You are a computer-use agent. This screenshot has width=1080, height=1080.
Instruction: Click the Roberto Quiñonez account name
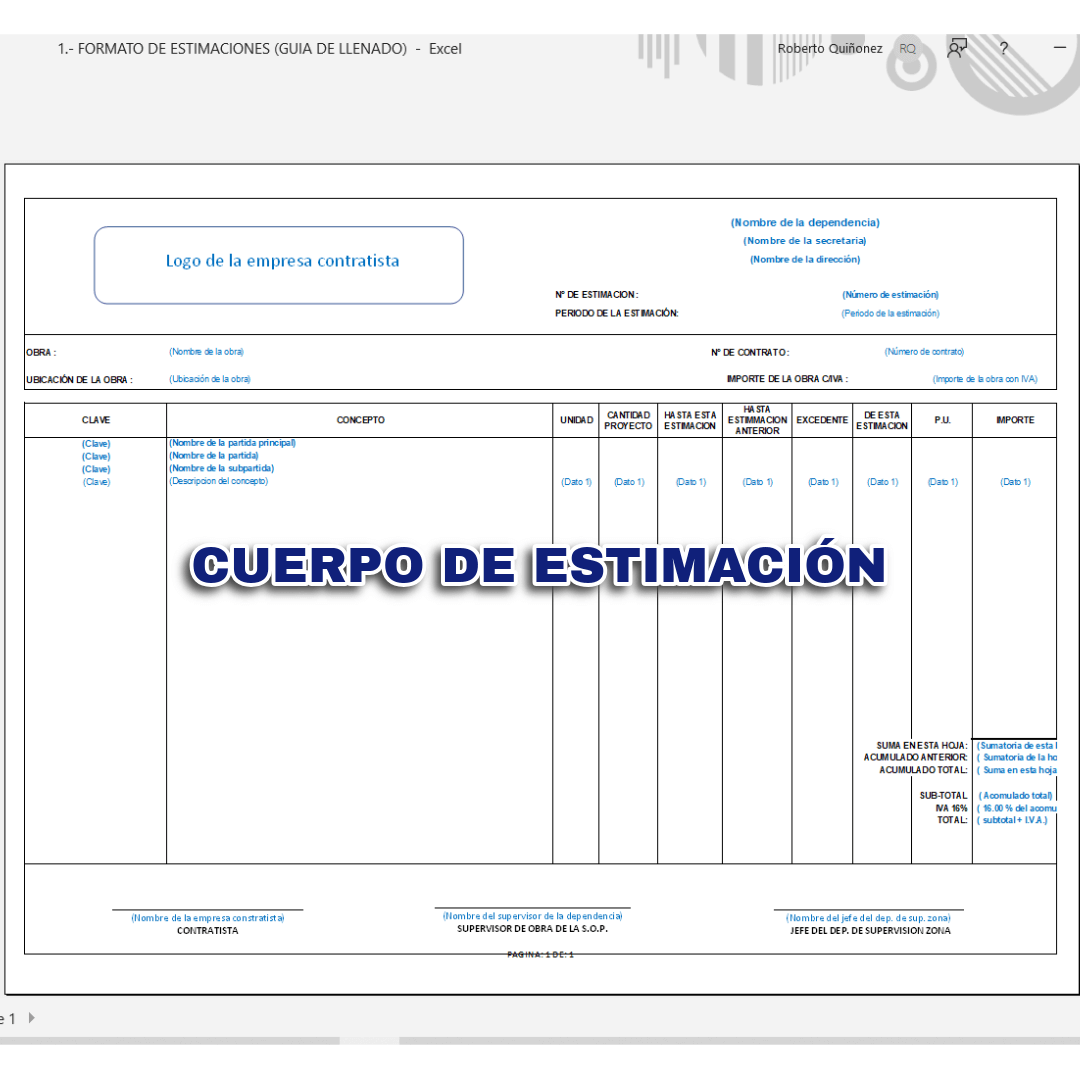pos(829,48)
